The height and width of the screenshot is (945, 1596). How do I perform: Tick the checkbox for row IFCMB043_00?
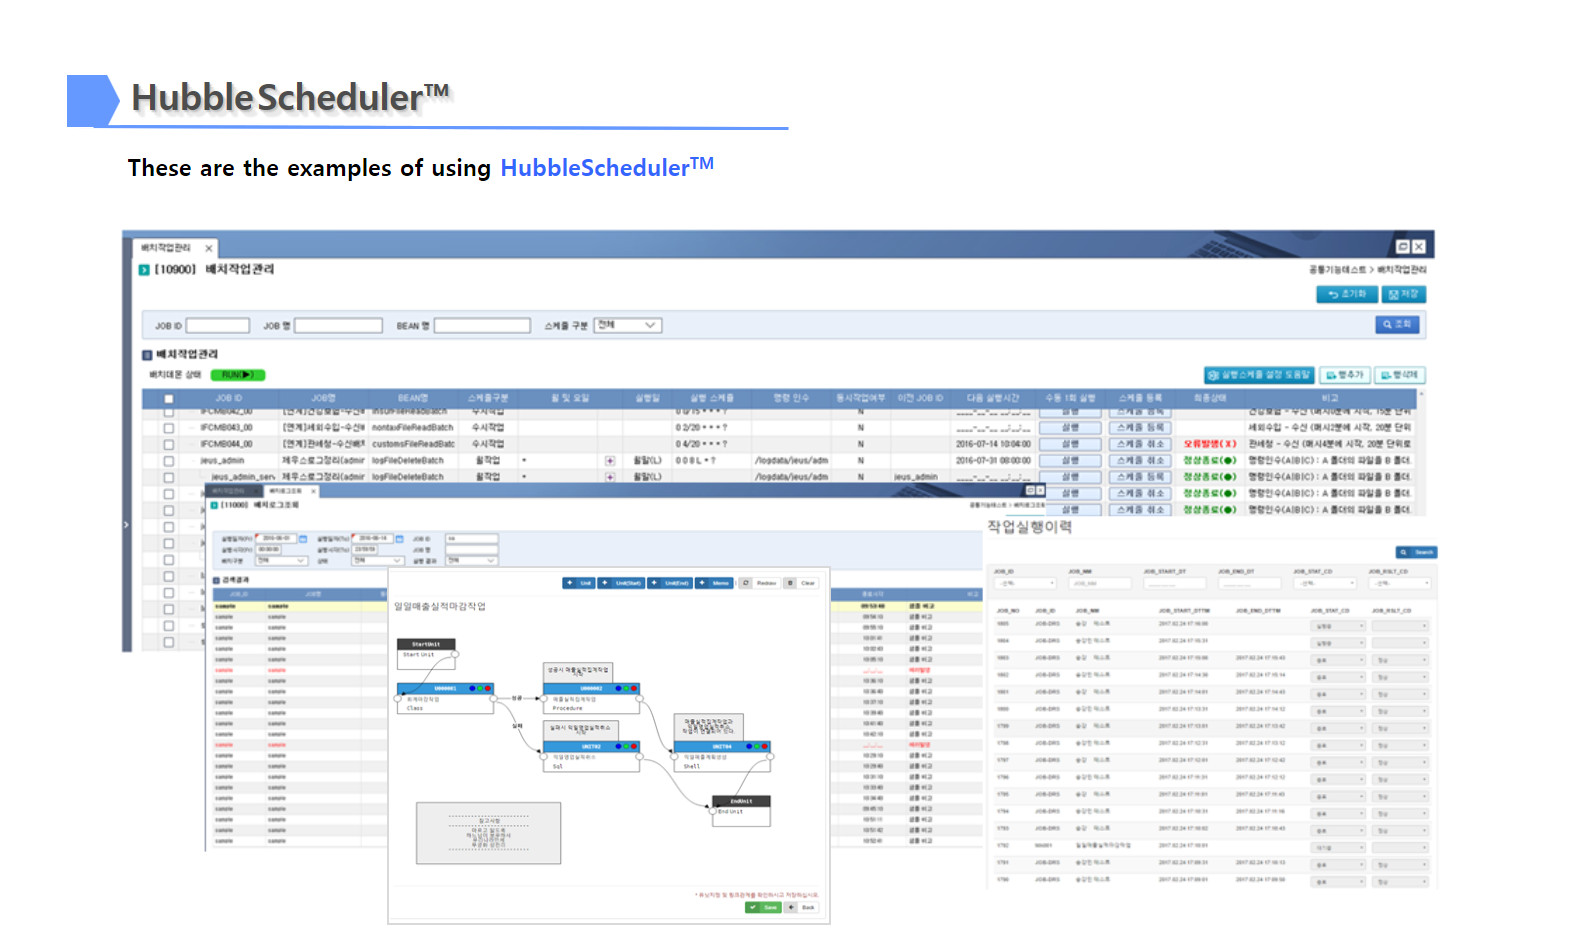(169, 428)
